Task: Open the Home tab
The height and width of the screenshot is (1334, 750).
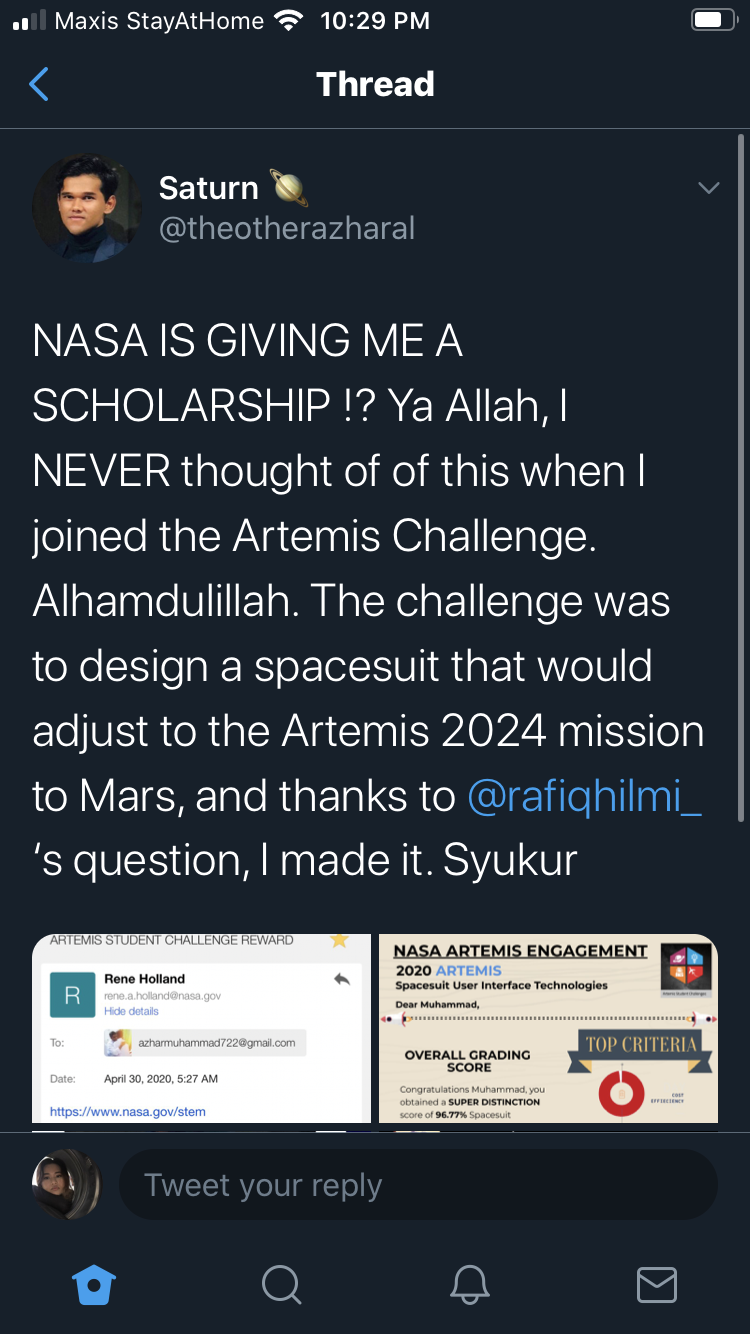Action: coord(94,1284)
